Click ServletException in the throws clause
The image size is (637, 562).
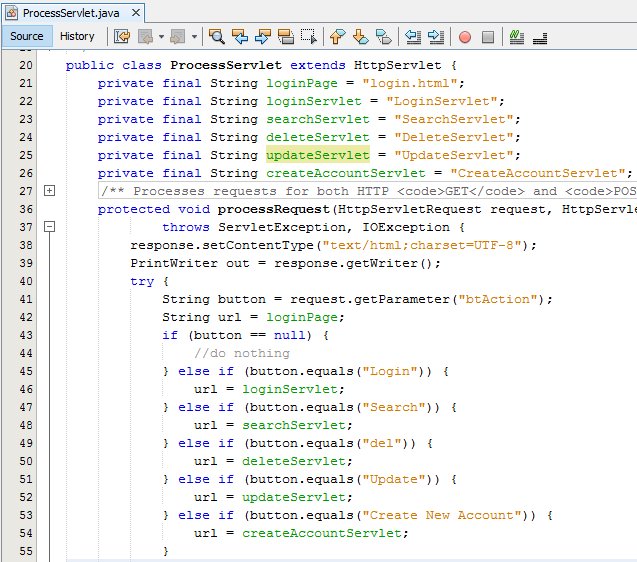[282, 227]
